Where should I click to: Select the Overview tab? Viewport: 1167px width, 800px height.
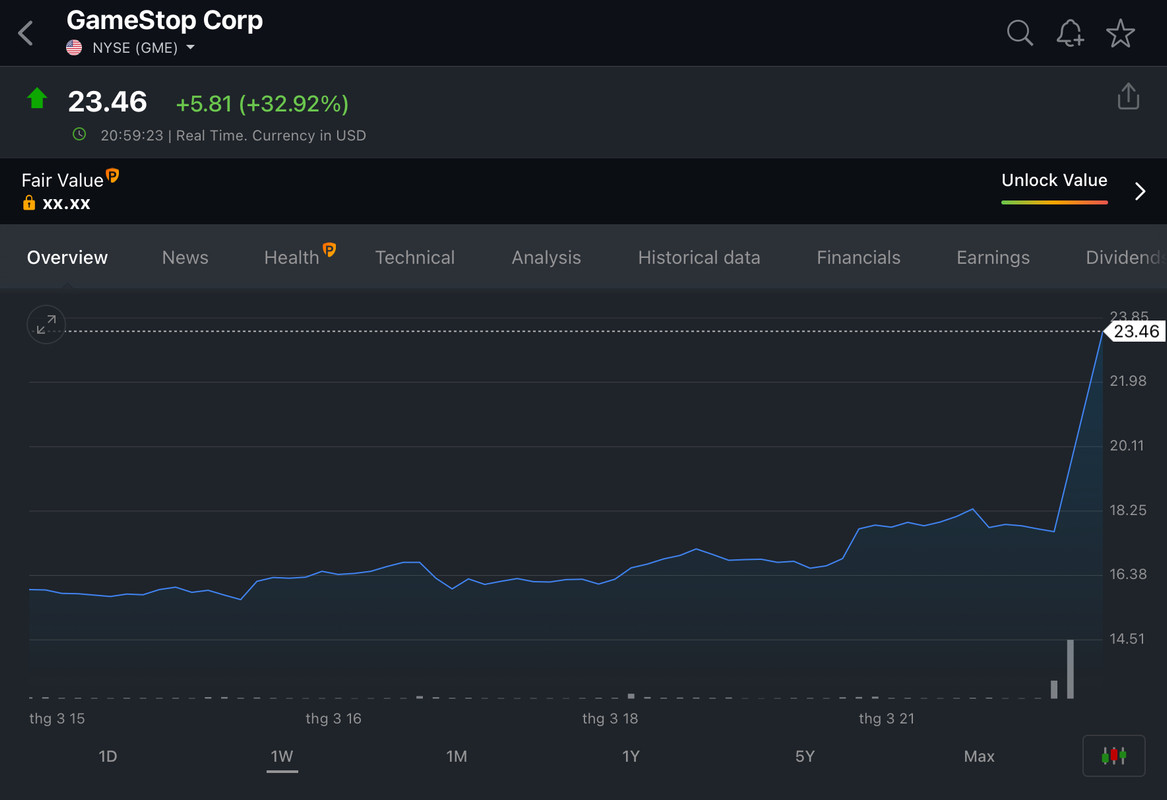click(x=67, y=257)
